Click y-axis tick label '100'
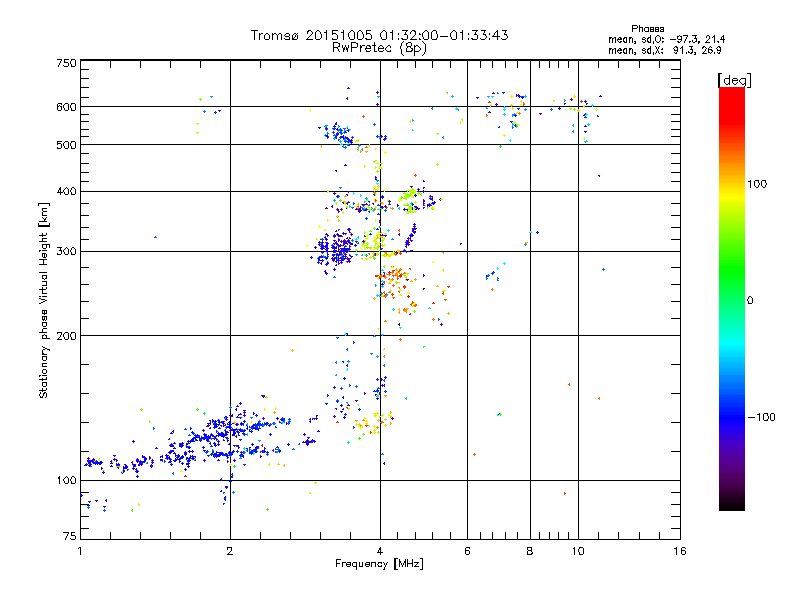The image size is (800, 600). coord(67,481)
